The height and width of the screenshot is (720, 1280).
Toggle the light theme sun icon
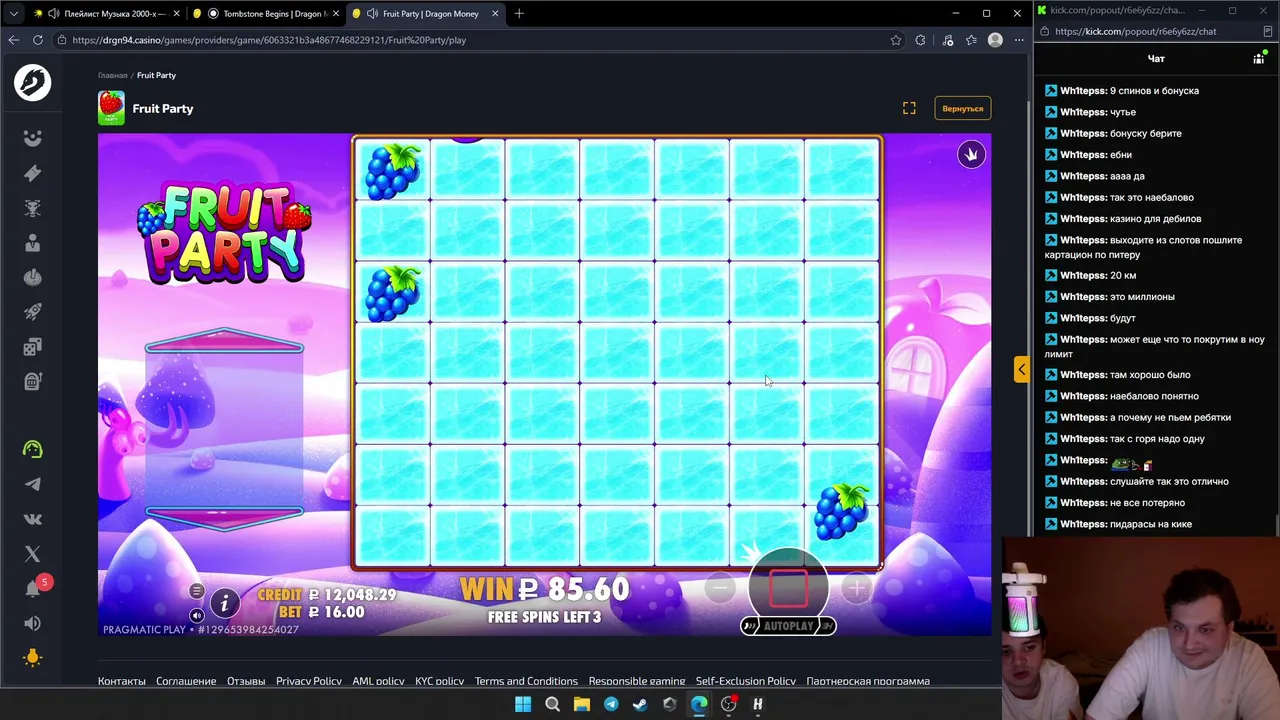point(32,657)
